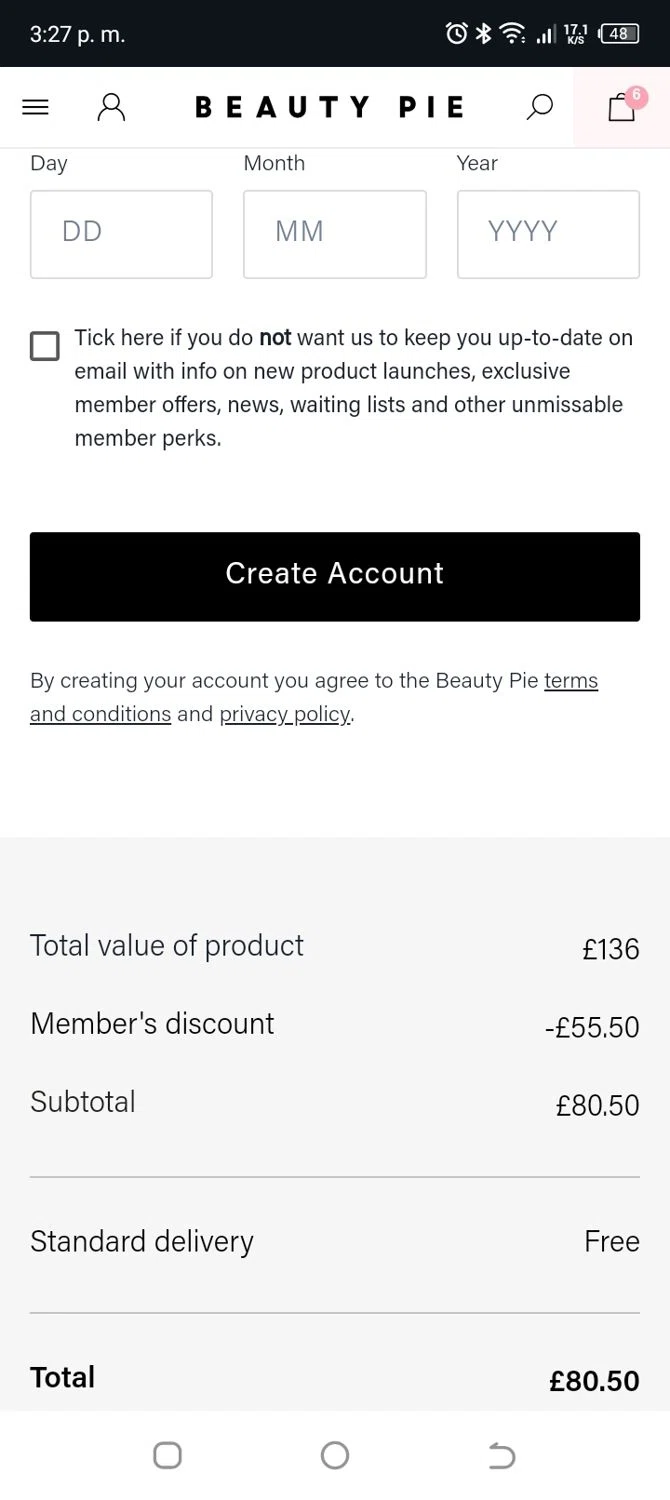Focus the Year YYYY field
Image resolution: width=670 pixels, height=1500 pixels.
548,234
